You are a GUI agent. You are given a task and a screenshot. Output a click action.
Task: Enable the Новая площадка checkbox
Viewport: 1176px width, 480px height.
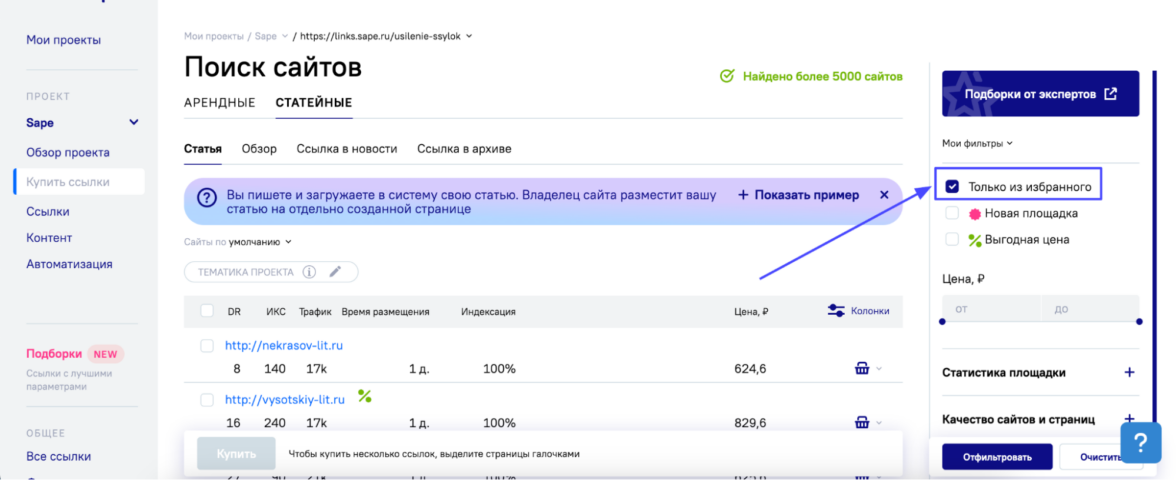point(952,213)
